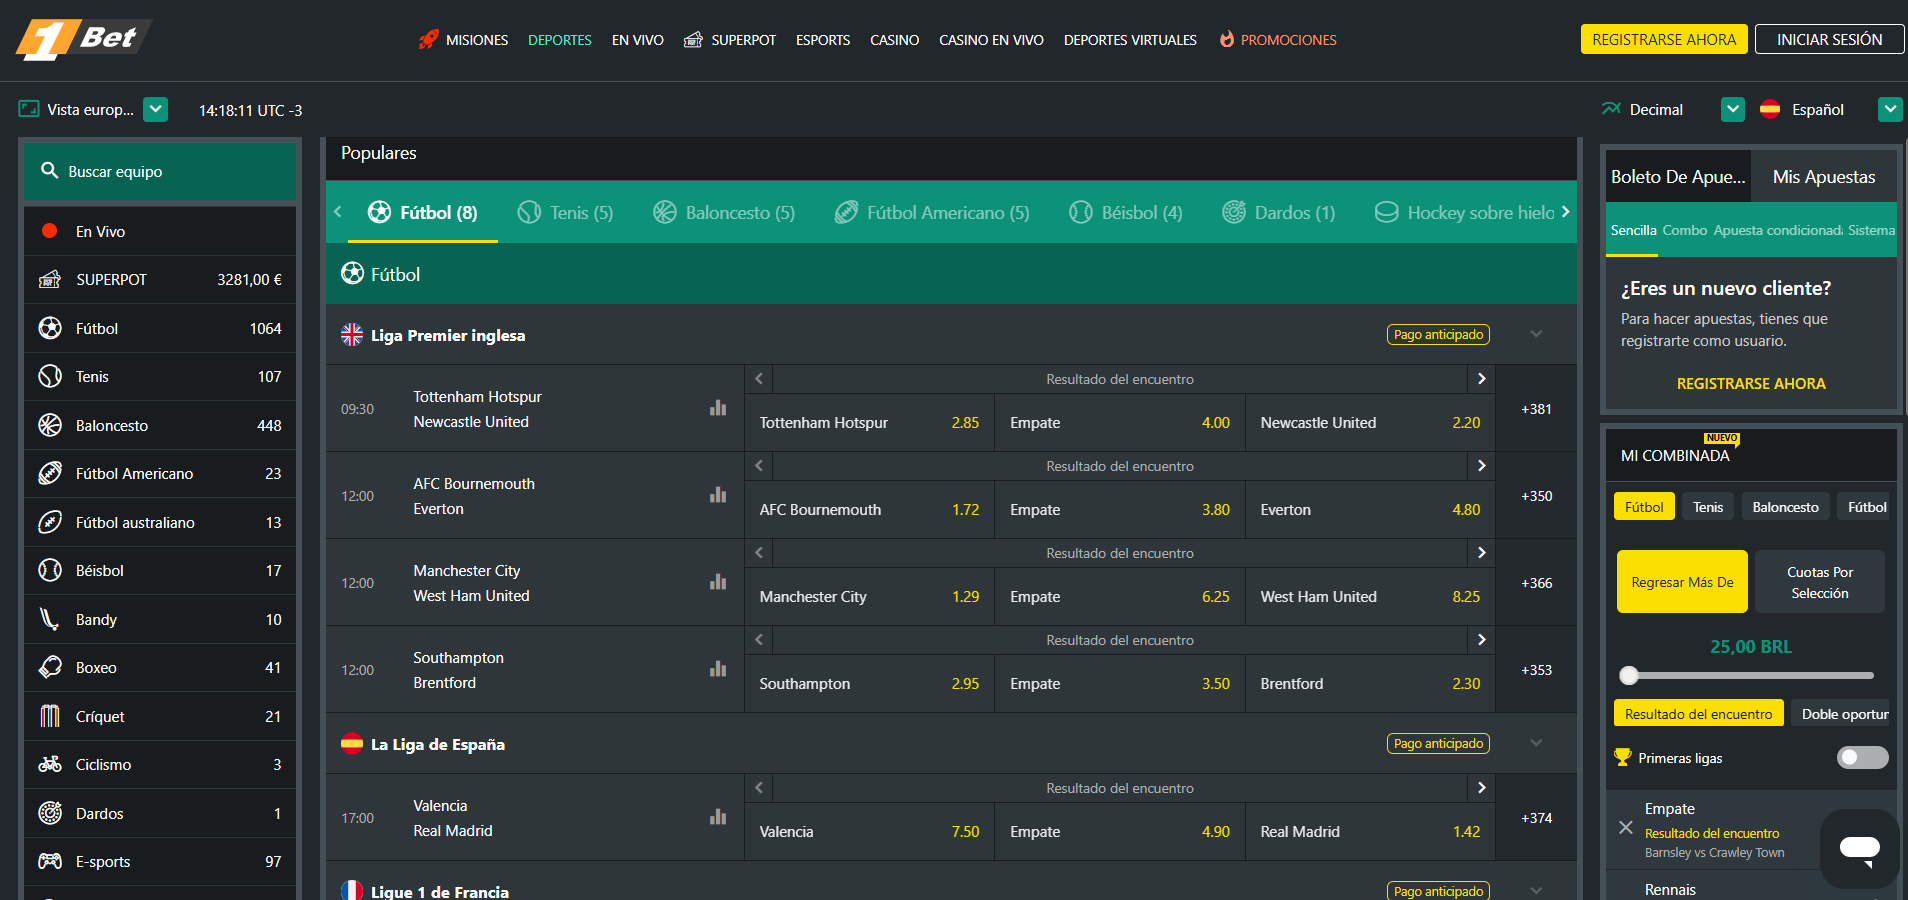
Task: Next market arrow for Tottenham Hotspur match
Action: point(1481,379)
